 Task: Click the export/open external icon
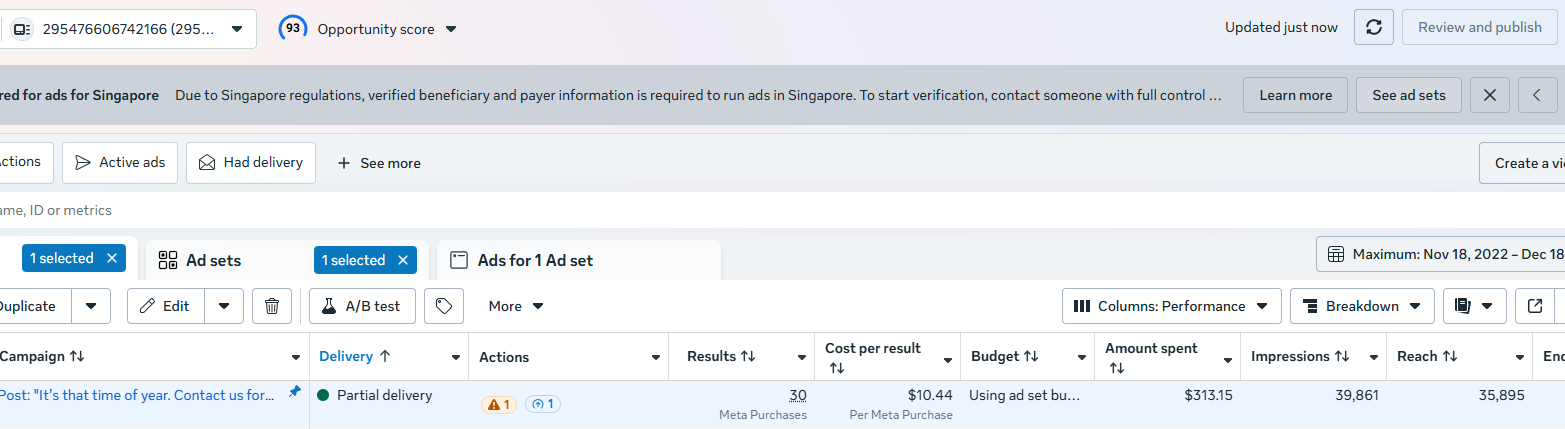[1534, 306]
